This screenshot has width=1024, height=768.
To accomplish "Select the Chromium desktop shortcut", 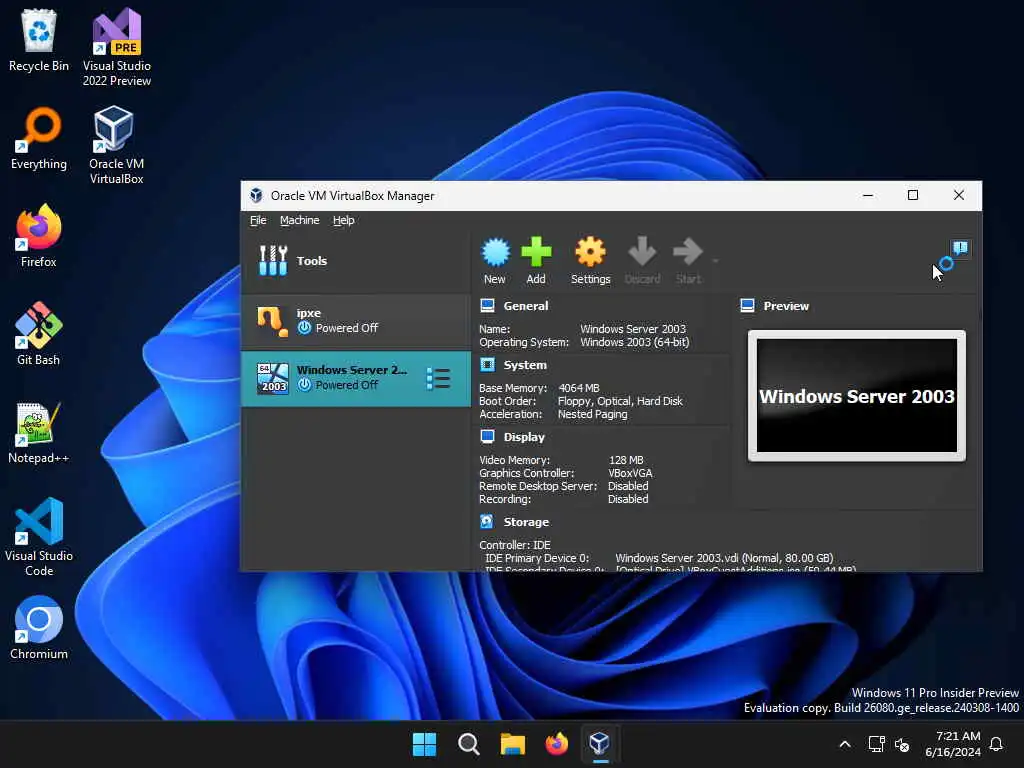I will [39, 628].
